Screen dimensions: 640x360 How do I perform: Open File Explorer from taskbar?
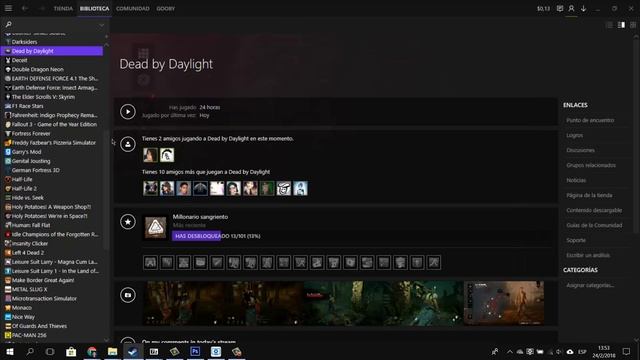tap(112, 351)
